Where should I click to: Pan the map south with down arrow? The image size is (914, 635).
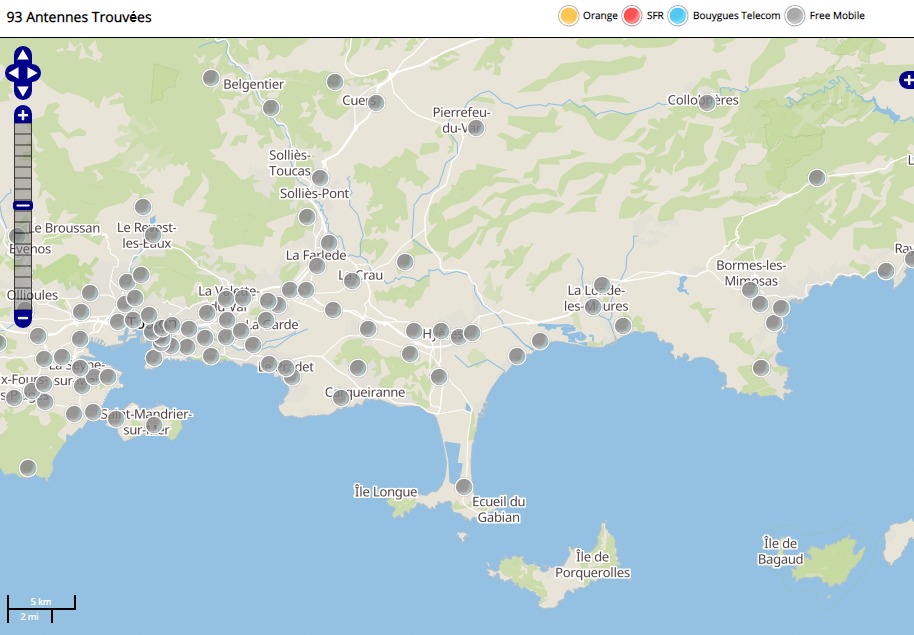pyautogui.click(x=23, y=91)
